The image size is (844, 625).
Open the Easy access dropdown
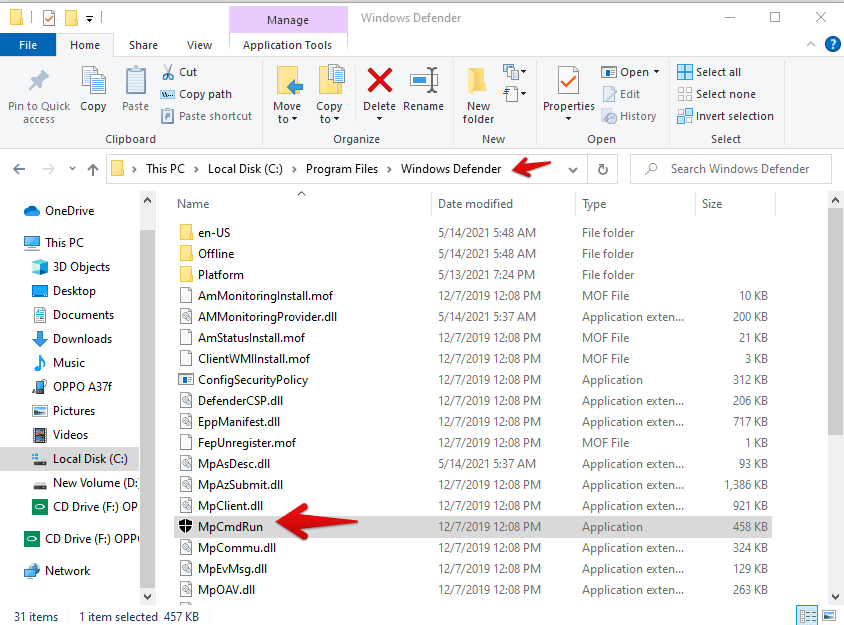click(515, 94)
